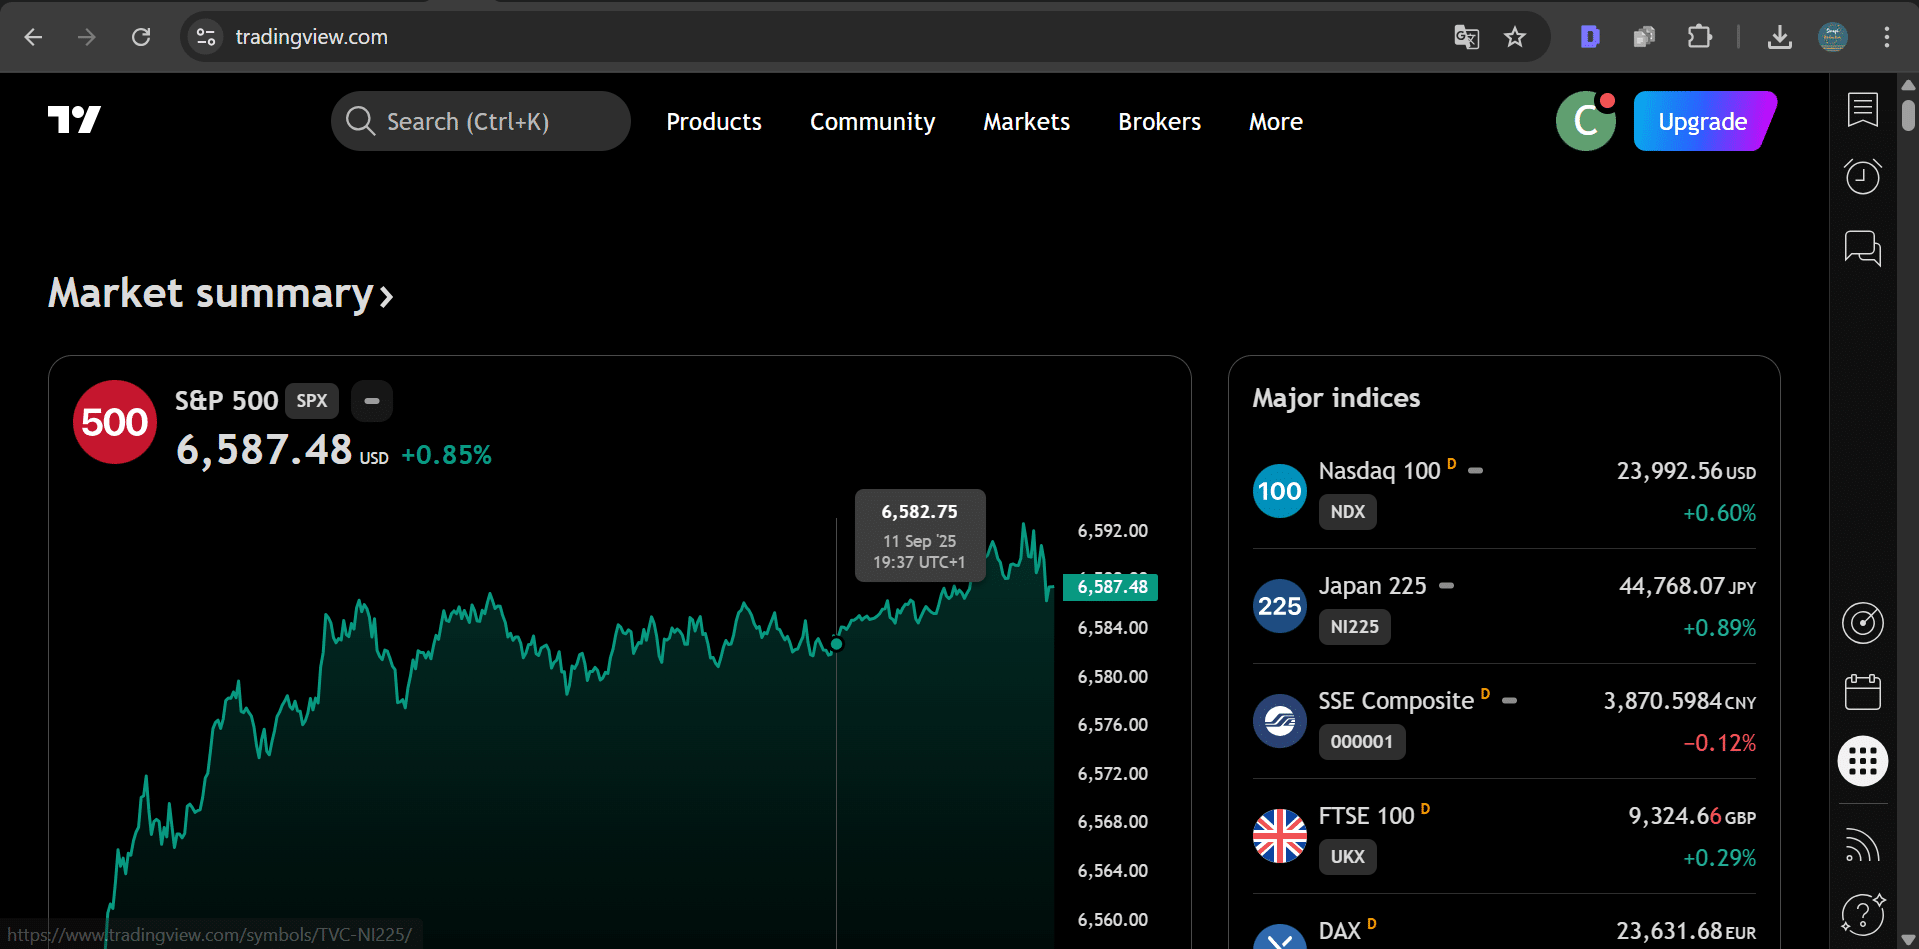Click the TradingView logo
The height and width of the screenshot is (949, 1919).
pos(74,121)
